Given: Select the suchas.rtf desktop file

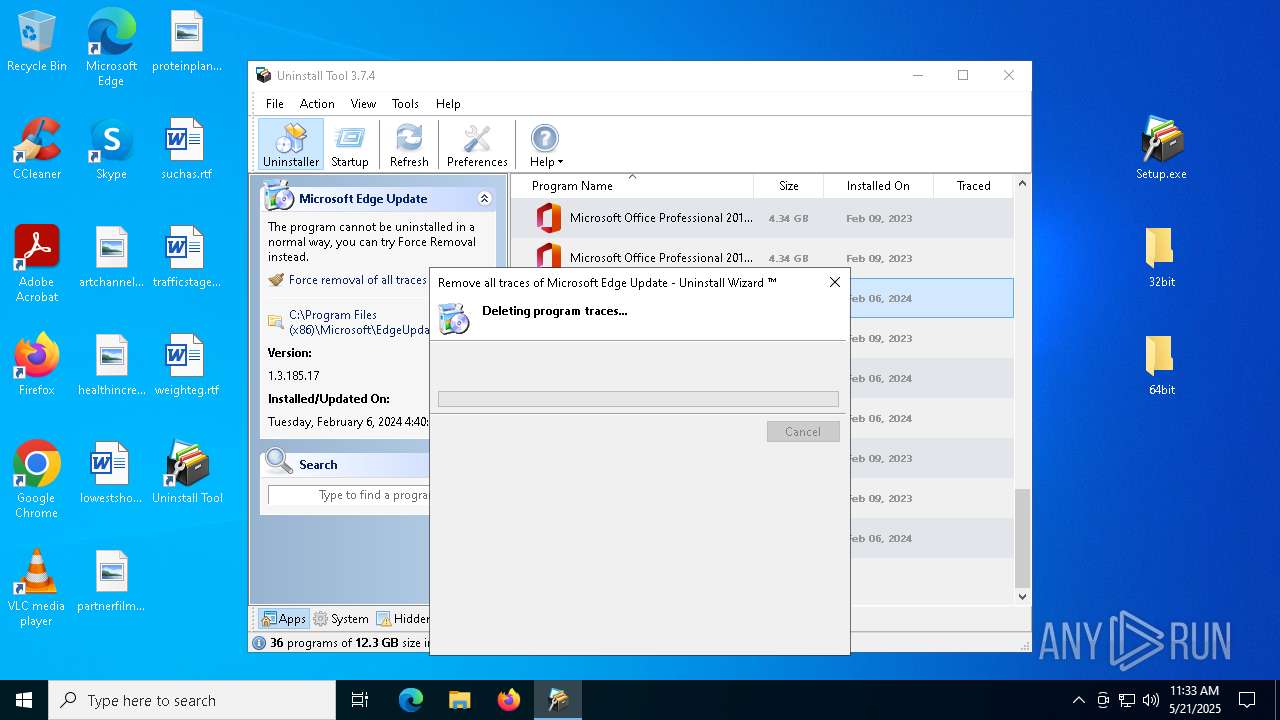Looking at the screenshot, I should [187, 150].
